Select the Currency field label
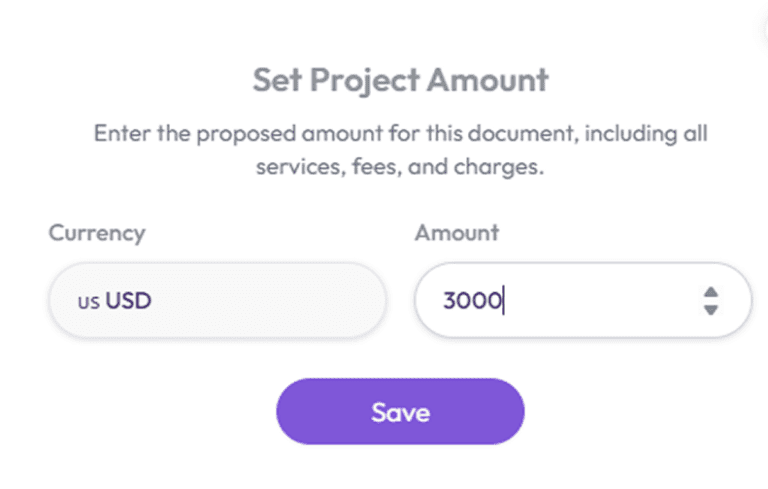The height and width of the screenshot is (489, 768). (97, 233)
